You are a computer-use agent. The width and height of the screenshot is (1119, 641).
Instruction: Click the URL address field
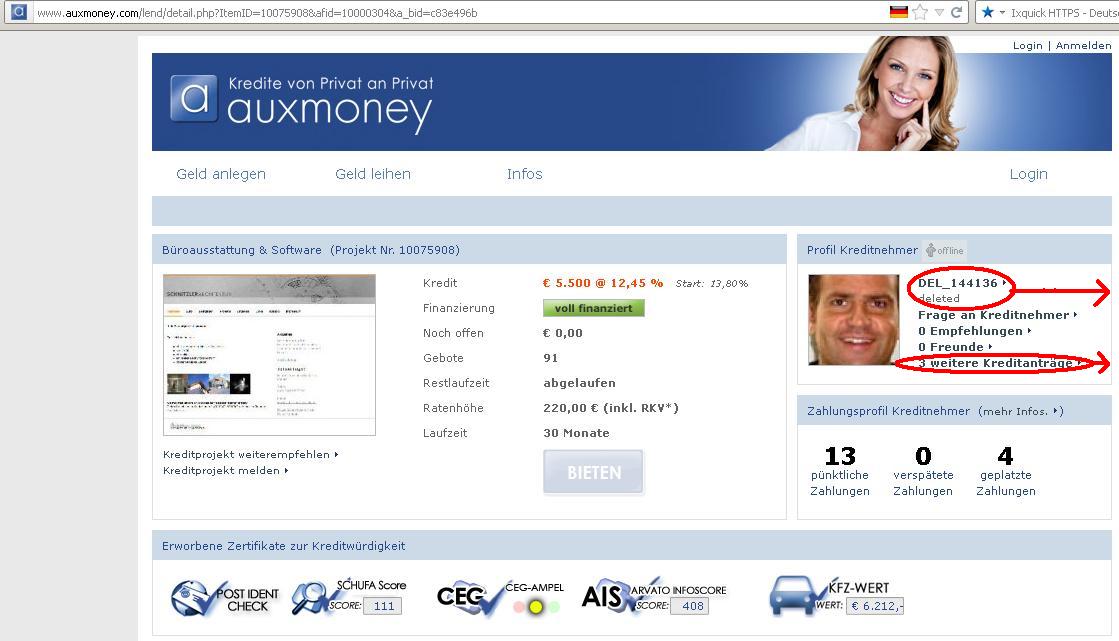click(457, 12)
